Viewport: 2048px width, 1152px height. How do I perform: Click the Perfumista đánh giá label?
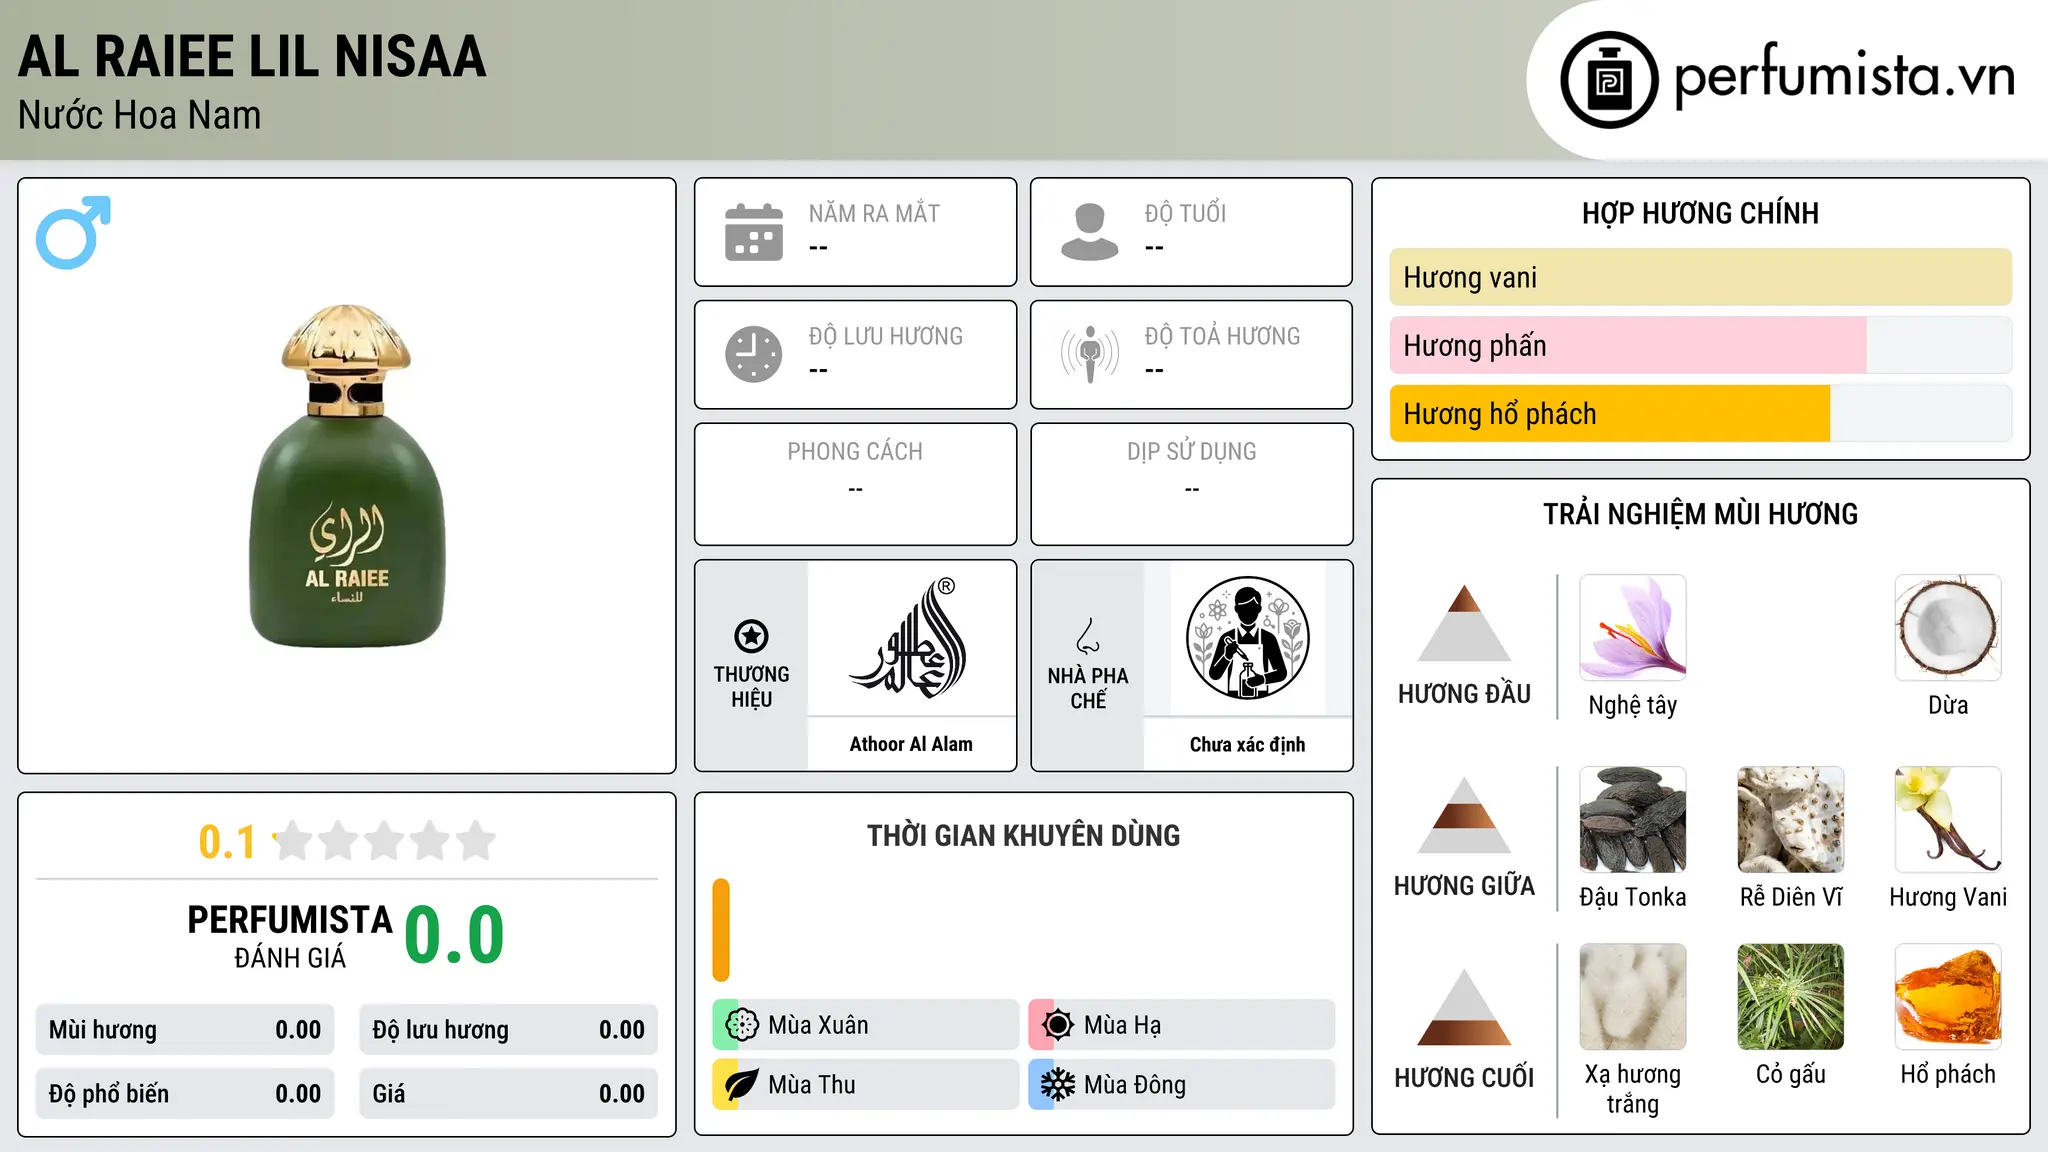tap(290, 936)
